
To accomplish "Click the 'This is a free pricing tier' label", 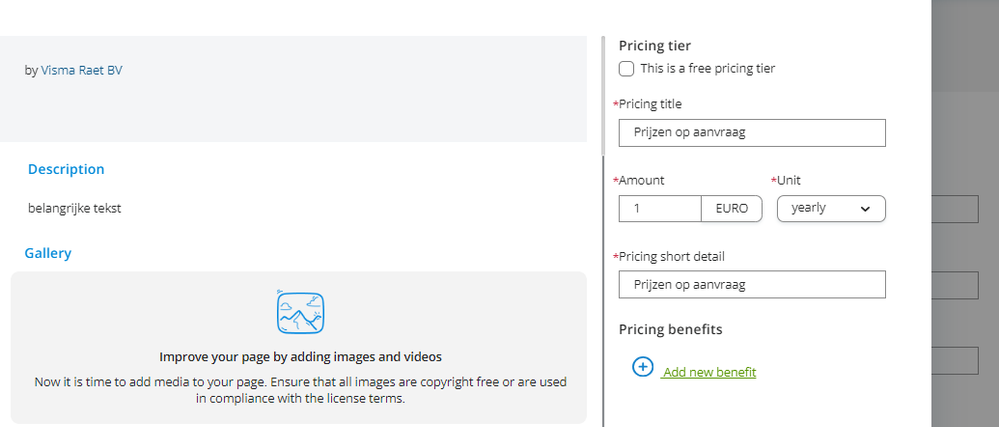I will (708, 69).
